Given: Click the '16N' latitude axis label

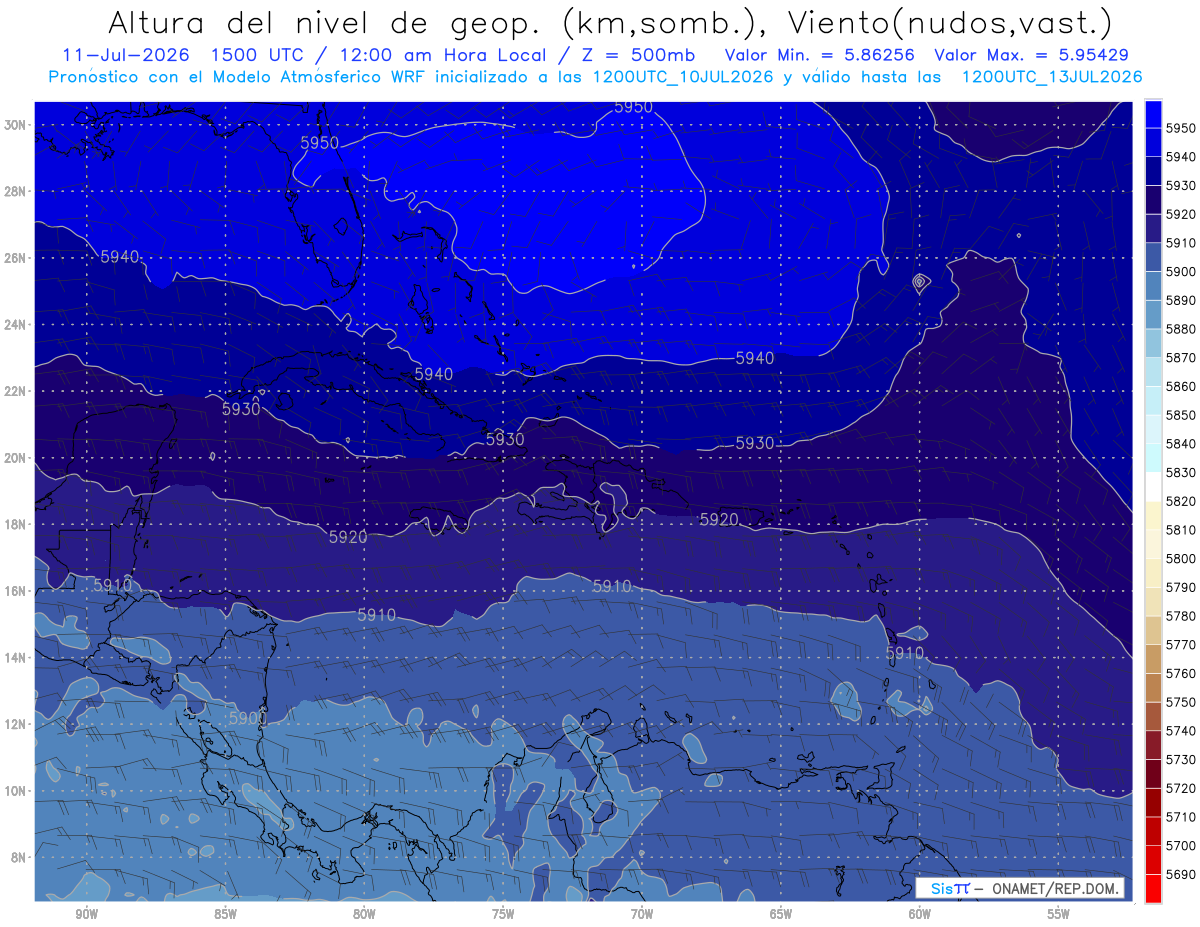Looking at the screenshot, I should (x=17, y=591).
